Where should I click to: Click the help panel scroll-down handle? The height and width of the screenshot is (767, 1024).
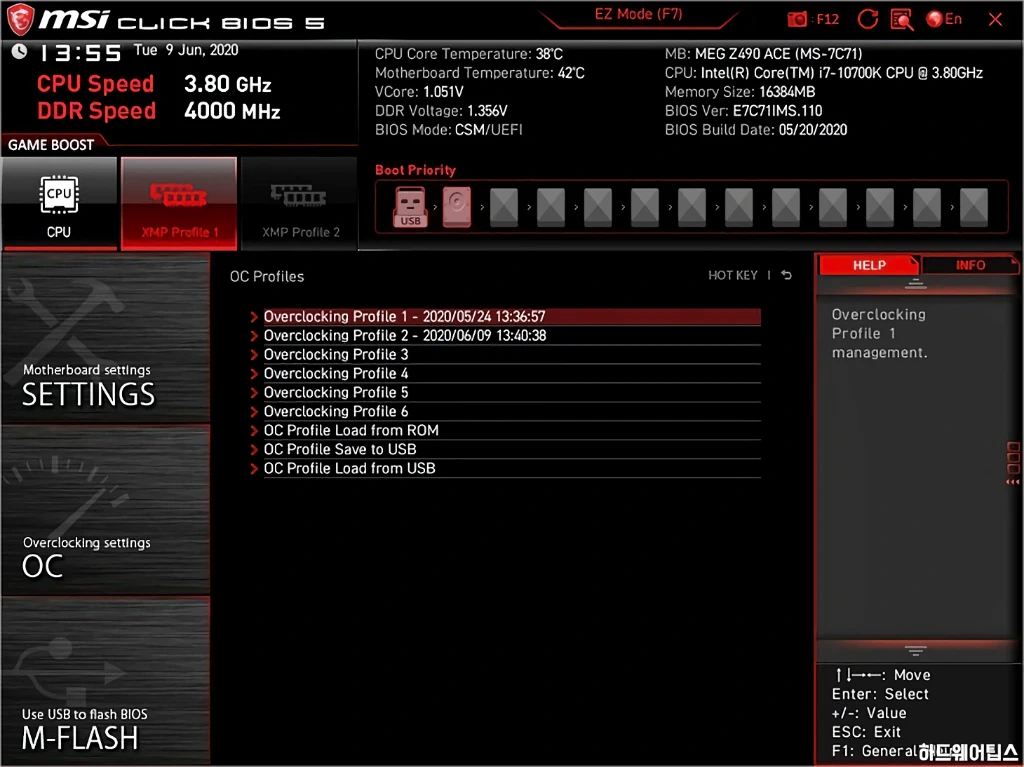tap(915, 650)
